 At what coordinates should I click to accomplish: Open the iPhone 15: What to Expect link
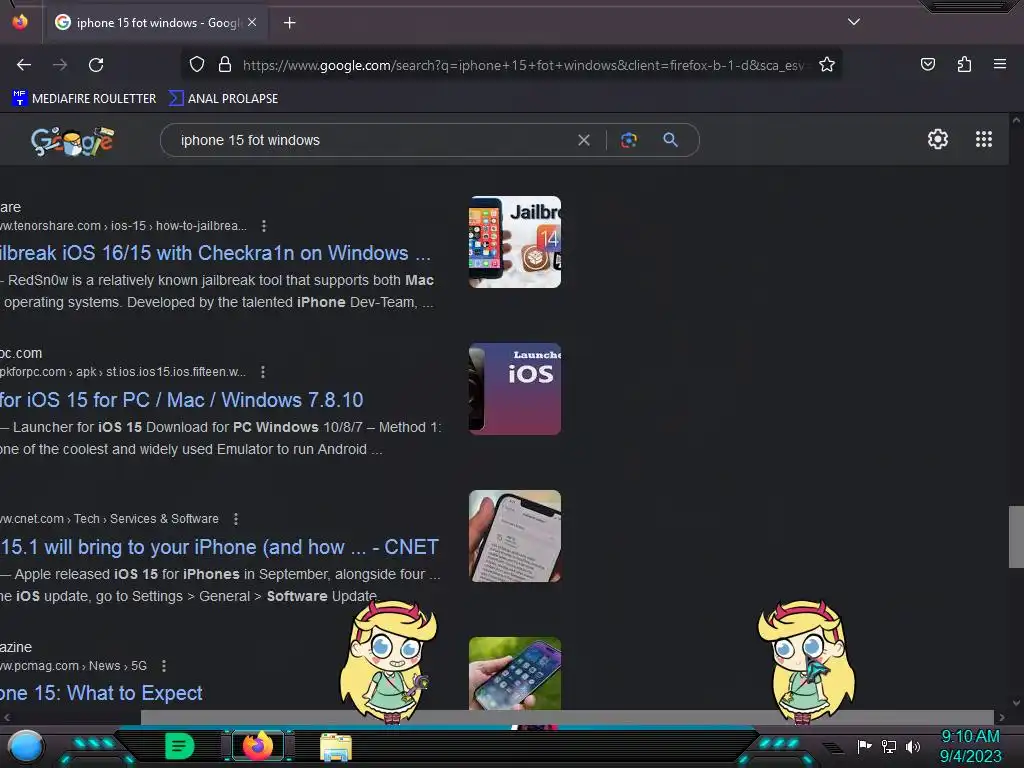click(101, 693)
